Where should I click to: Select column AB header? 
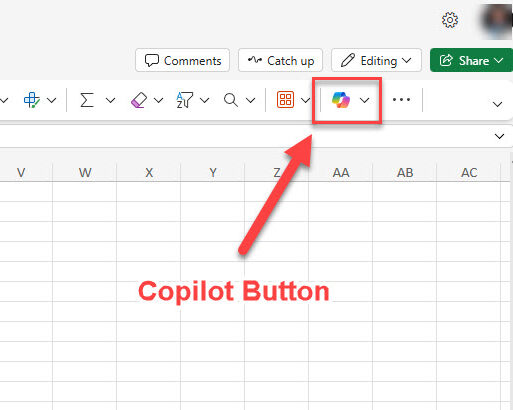pyautogui.click(x=405, y=173)
